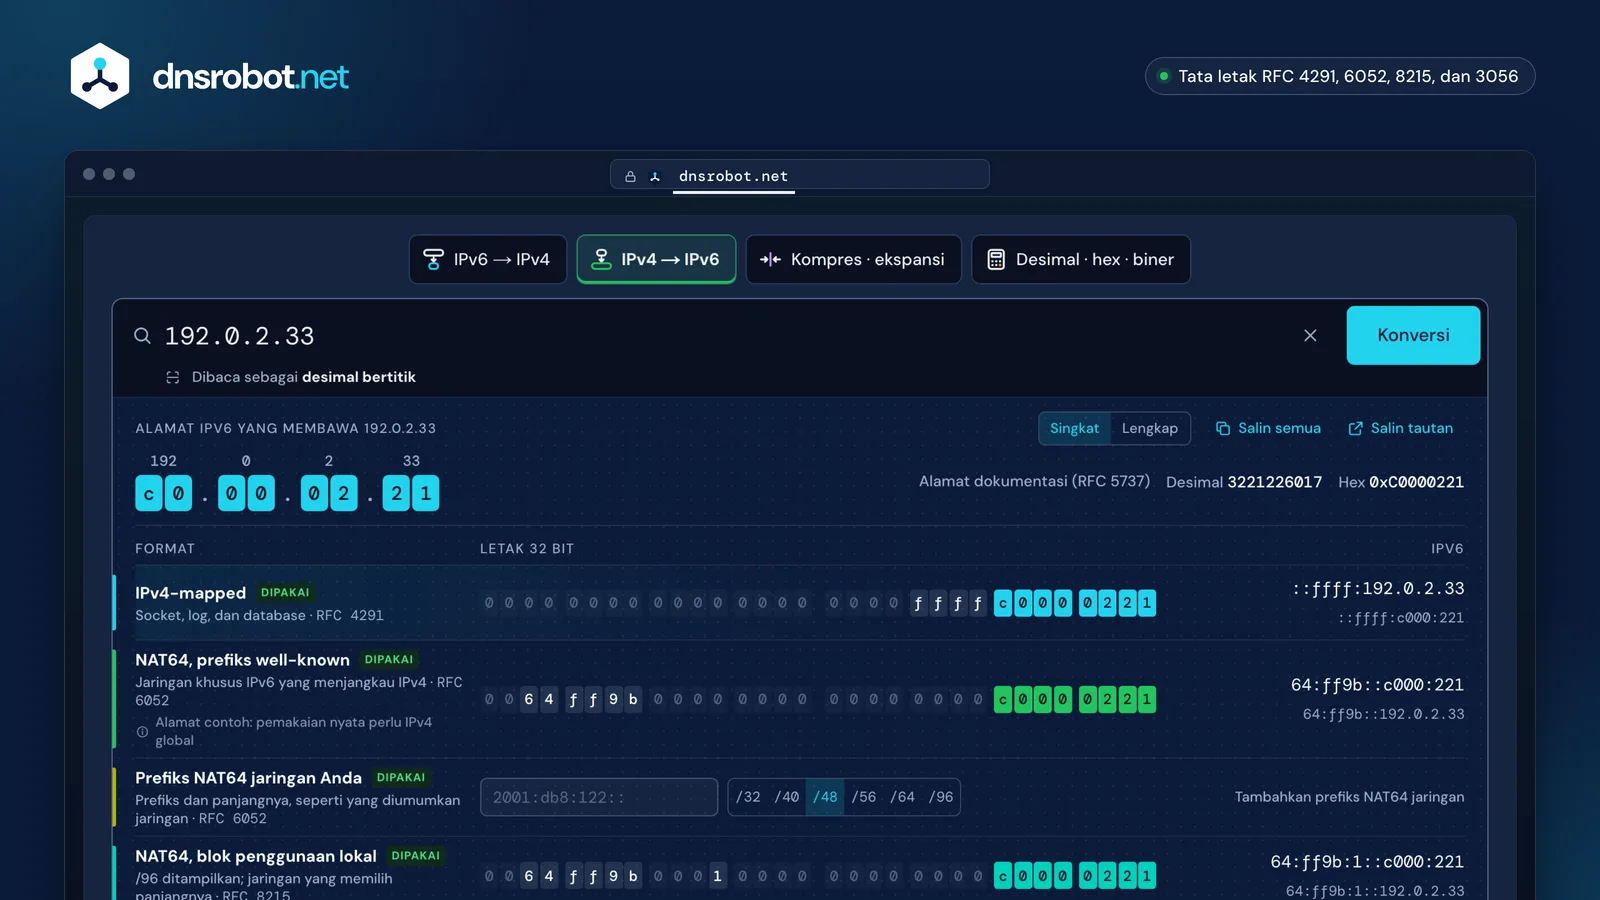The height and width of the screenshot is (900, 1600).
Task: Click the c0 hex octet tile
Action: 164,493
